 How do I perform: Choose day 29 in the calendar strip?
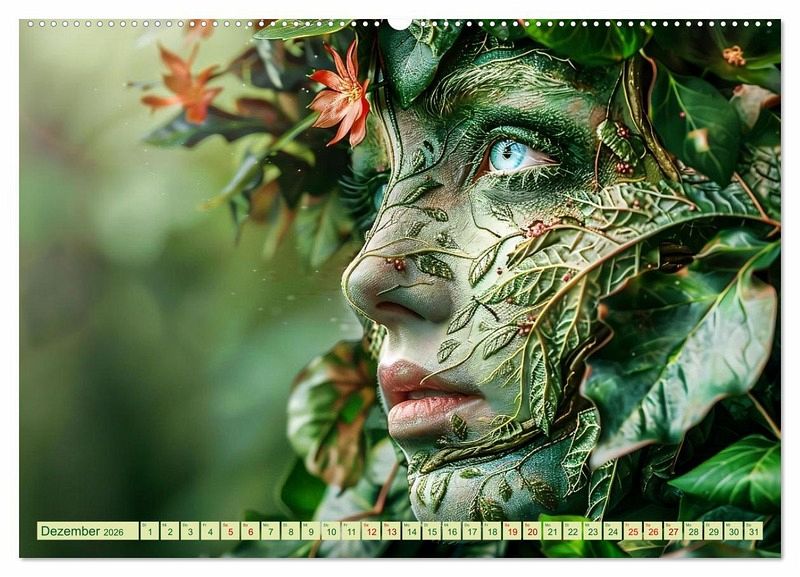pyautogui.click(x=714, y=531)
